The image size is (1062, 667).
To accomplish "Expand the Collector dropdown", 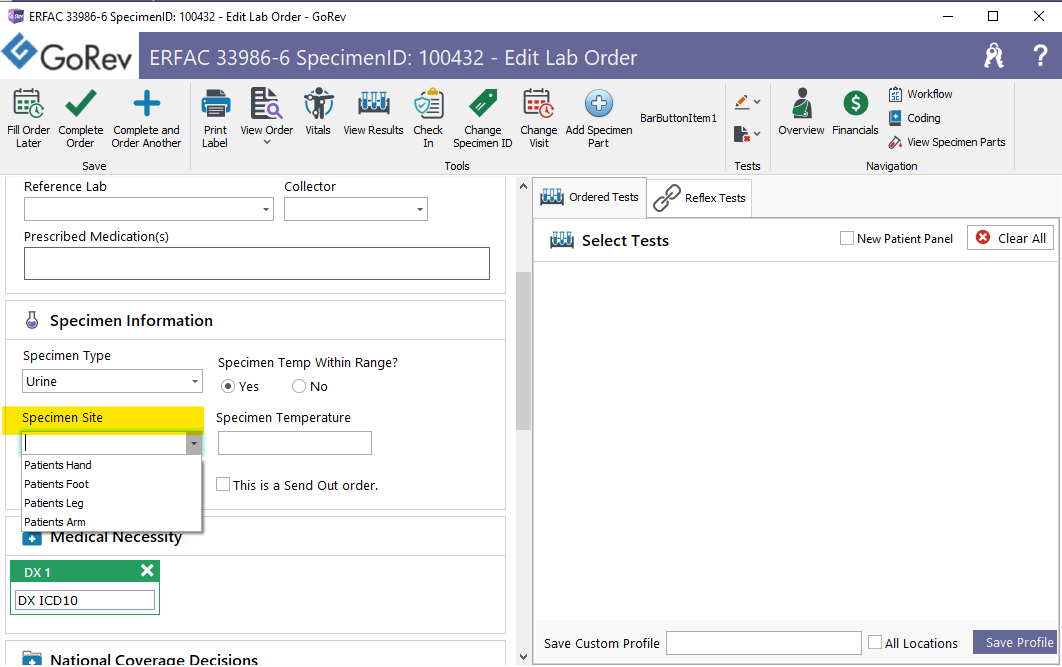I will 419,210.
